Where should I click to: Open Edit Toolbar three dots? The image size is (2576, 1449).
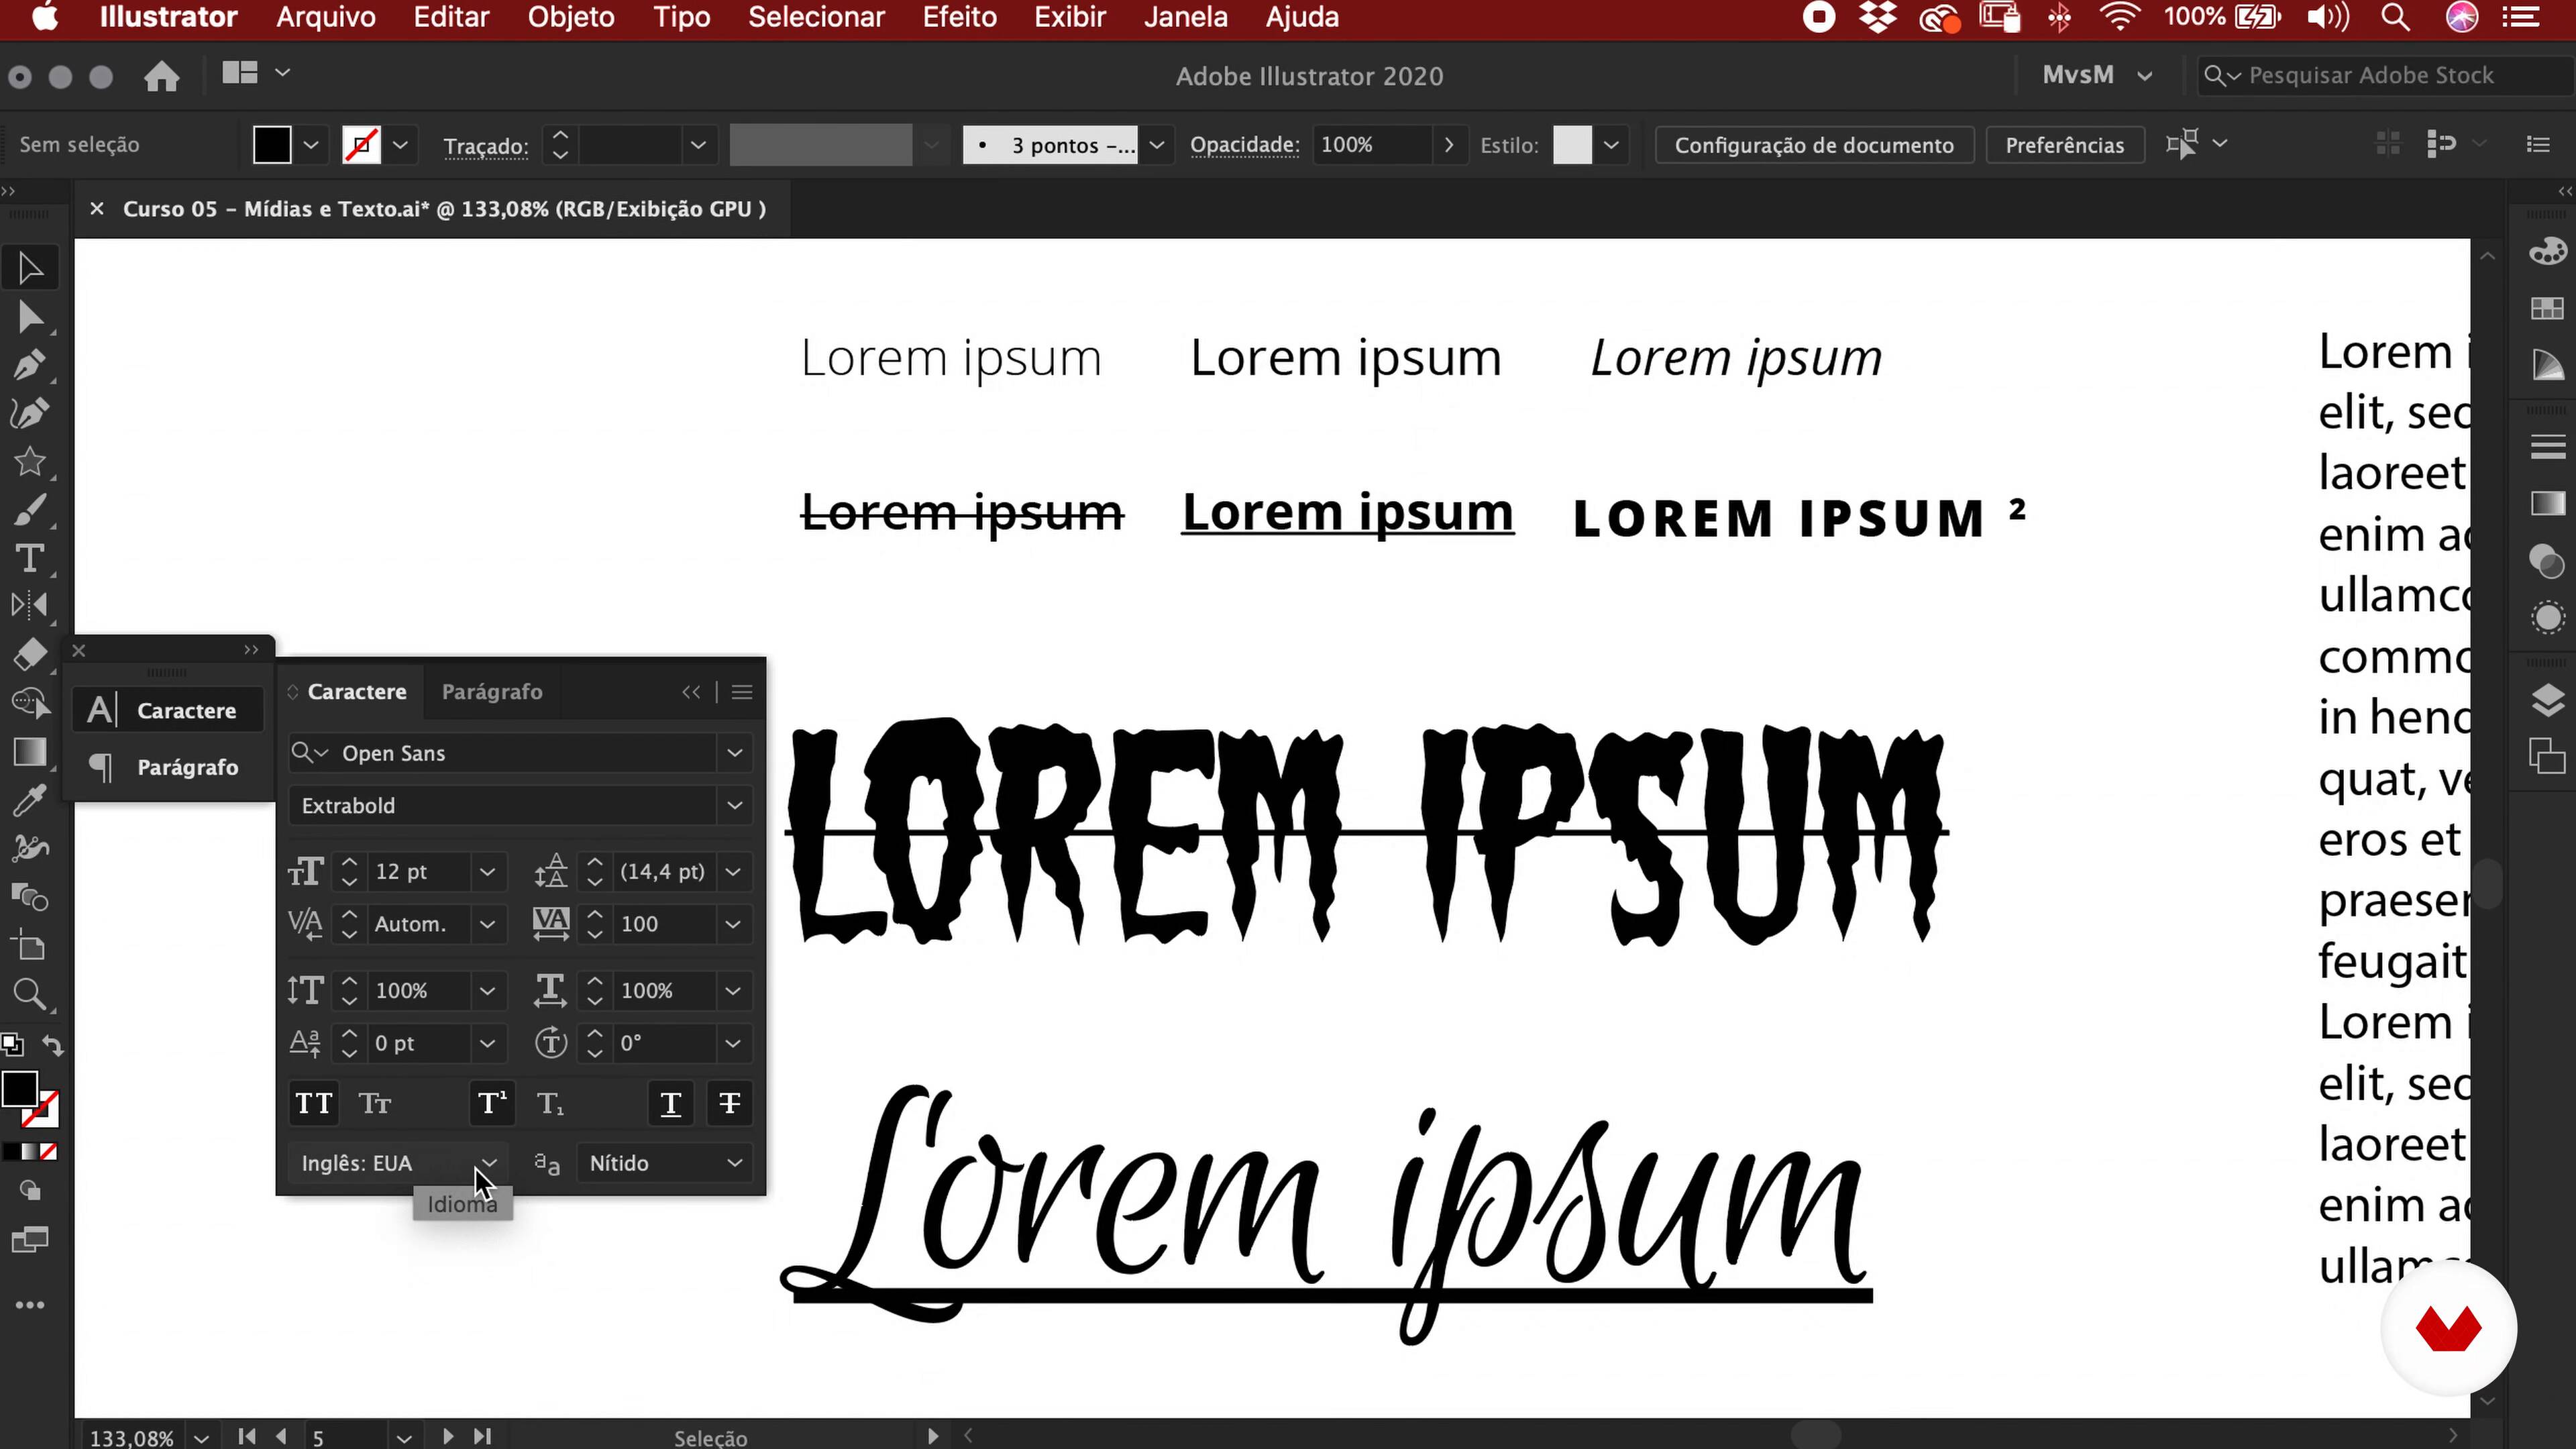(x=30, y=1305)
